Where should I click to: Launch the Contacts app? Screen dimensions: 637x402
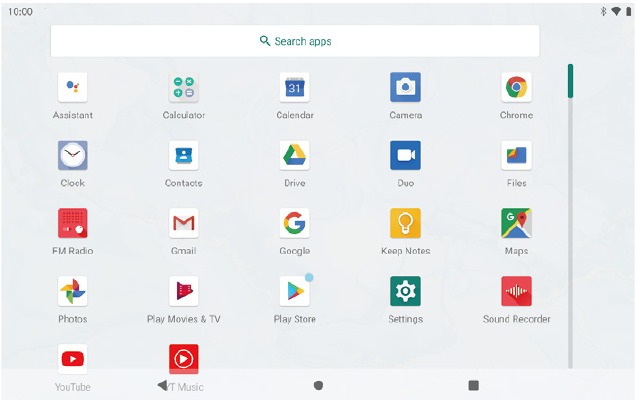click(x=184, y=155)
